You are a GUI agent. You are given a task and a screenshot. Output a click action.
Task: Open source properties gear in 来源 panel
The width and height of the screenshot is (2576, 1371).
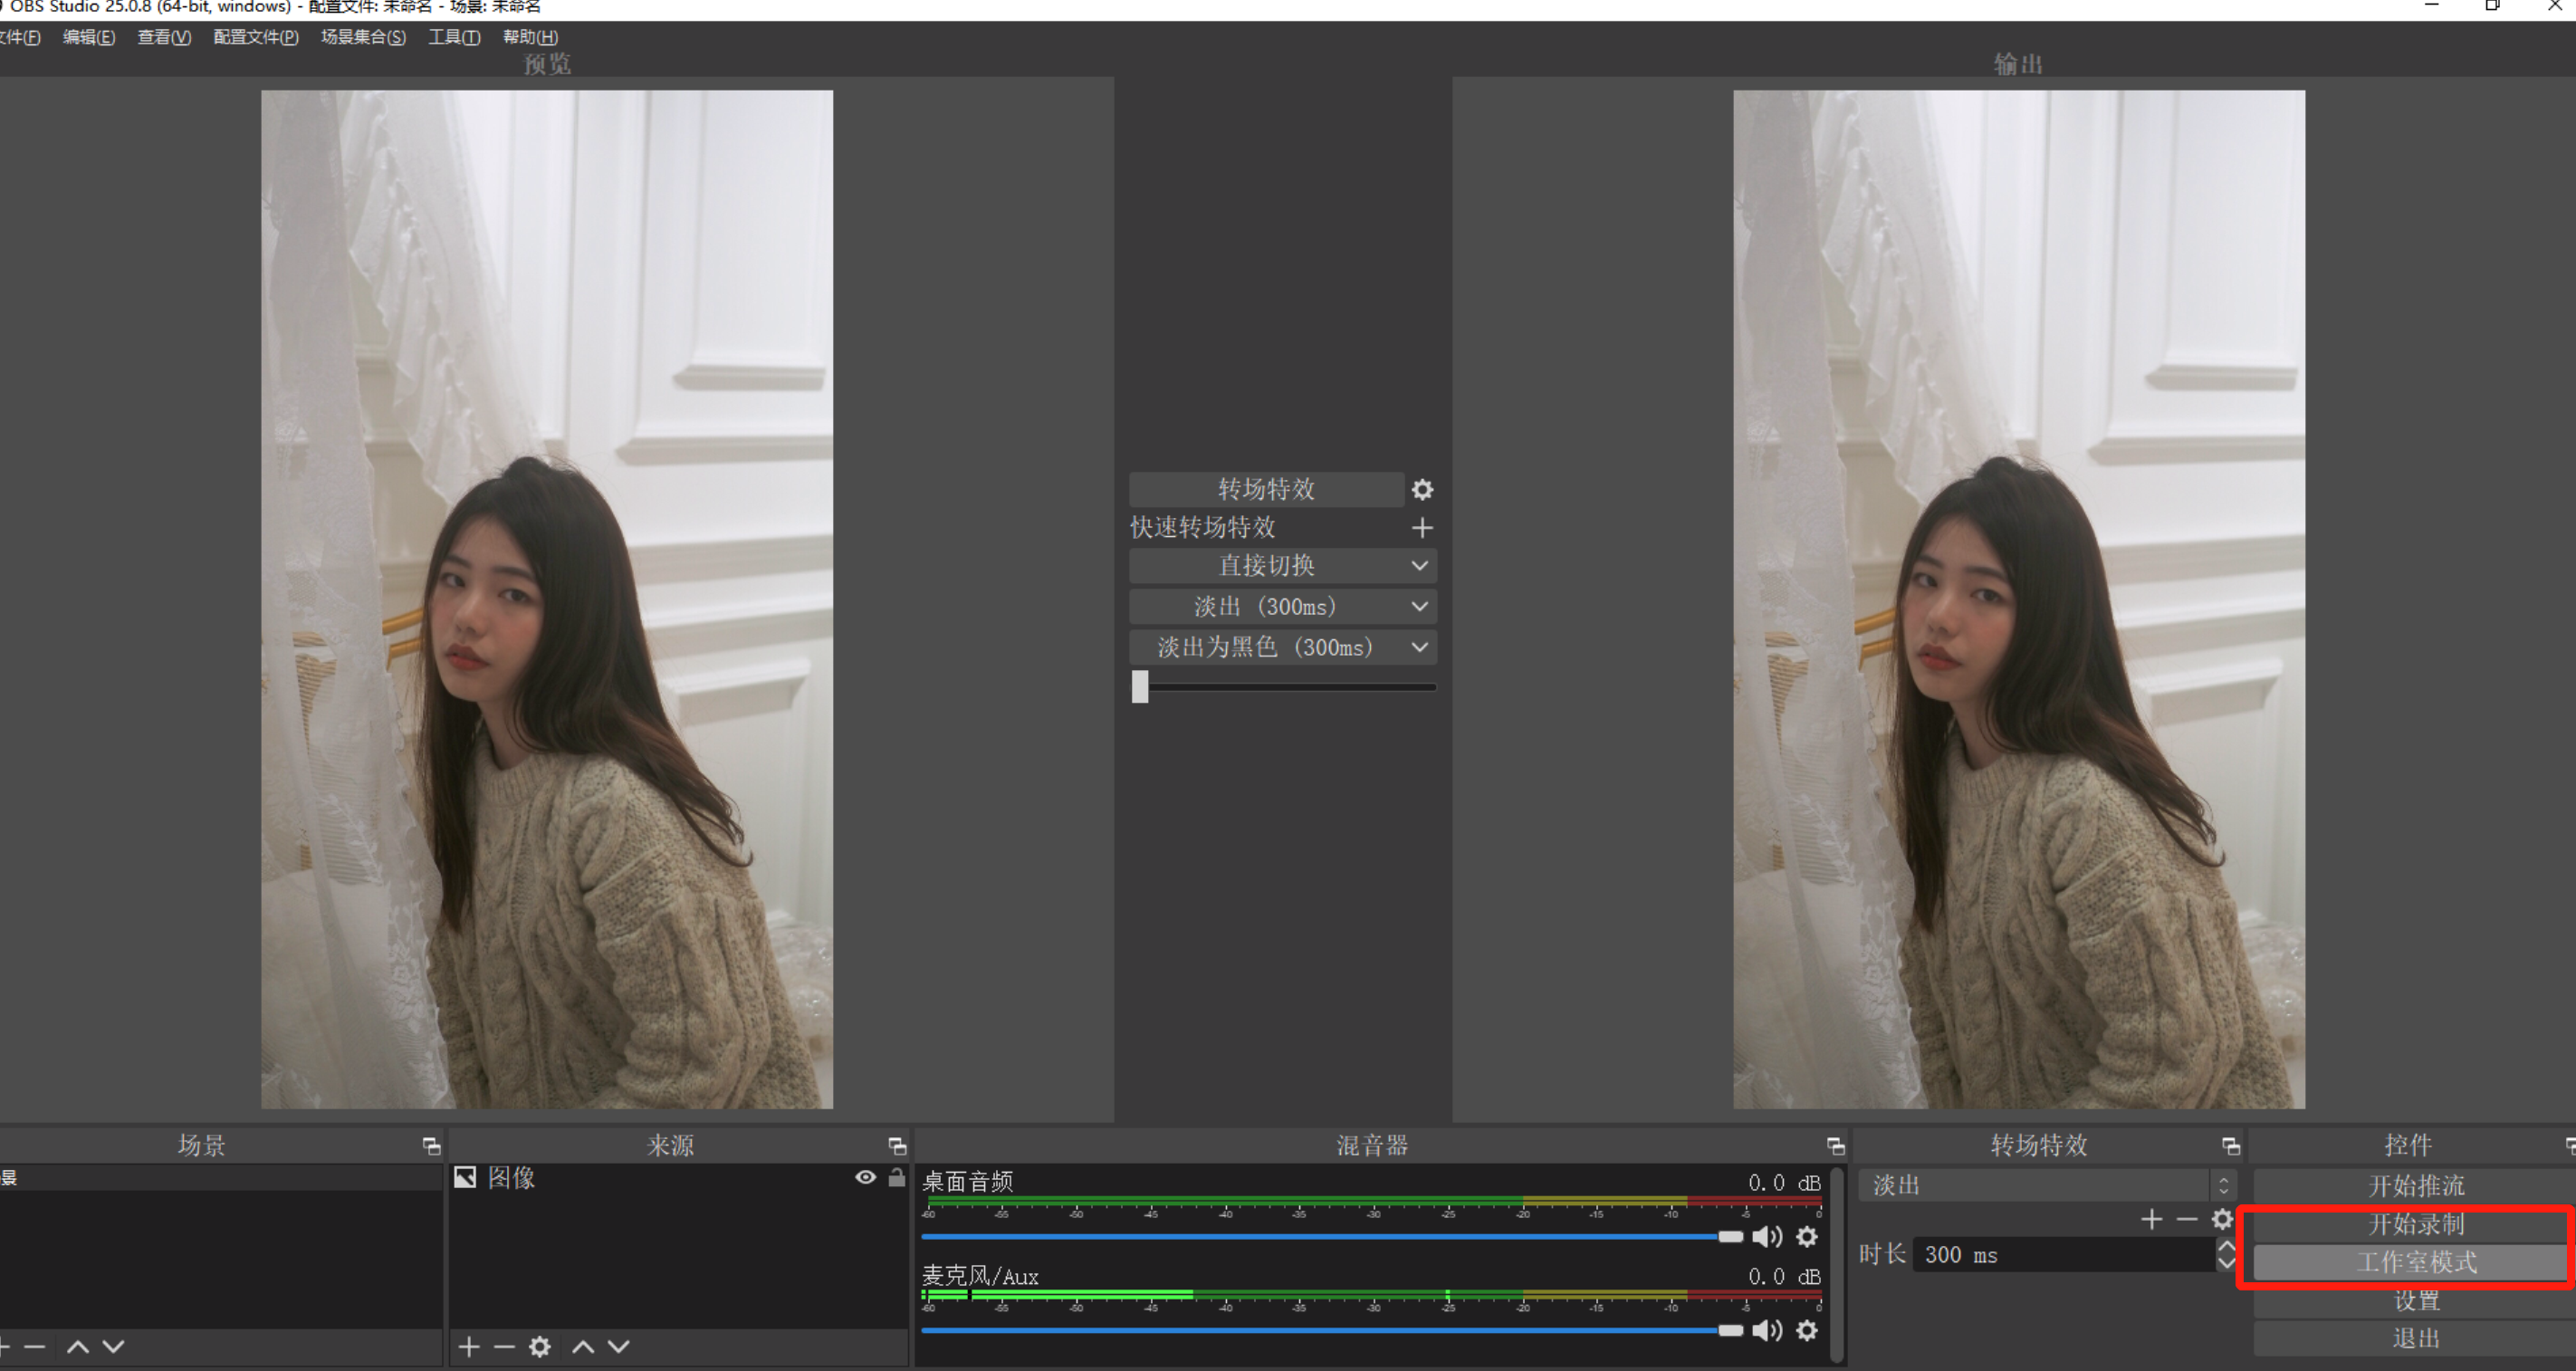540,1347
